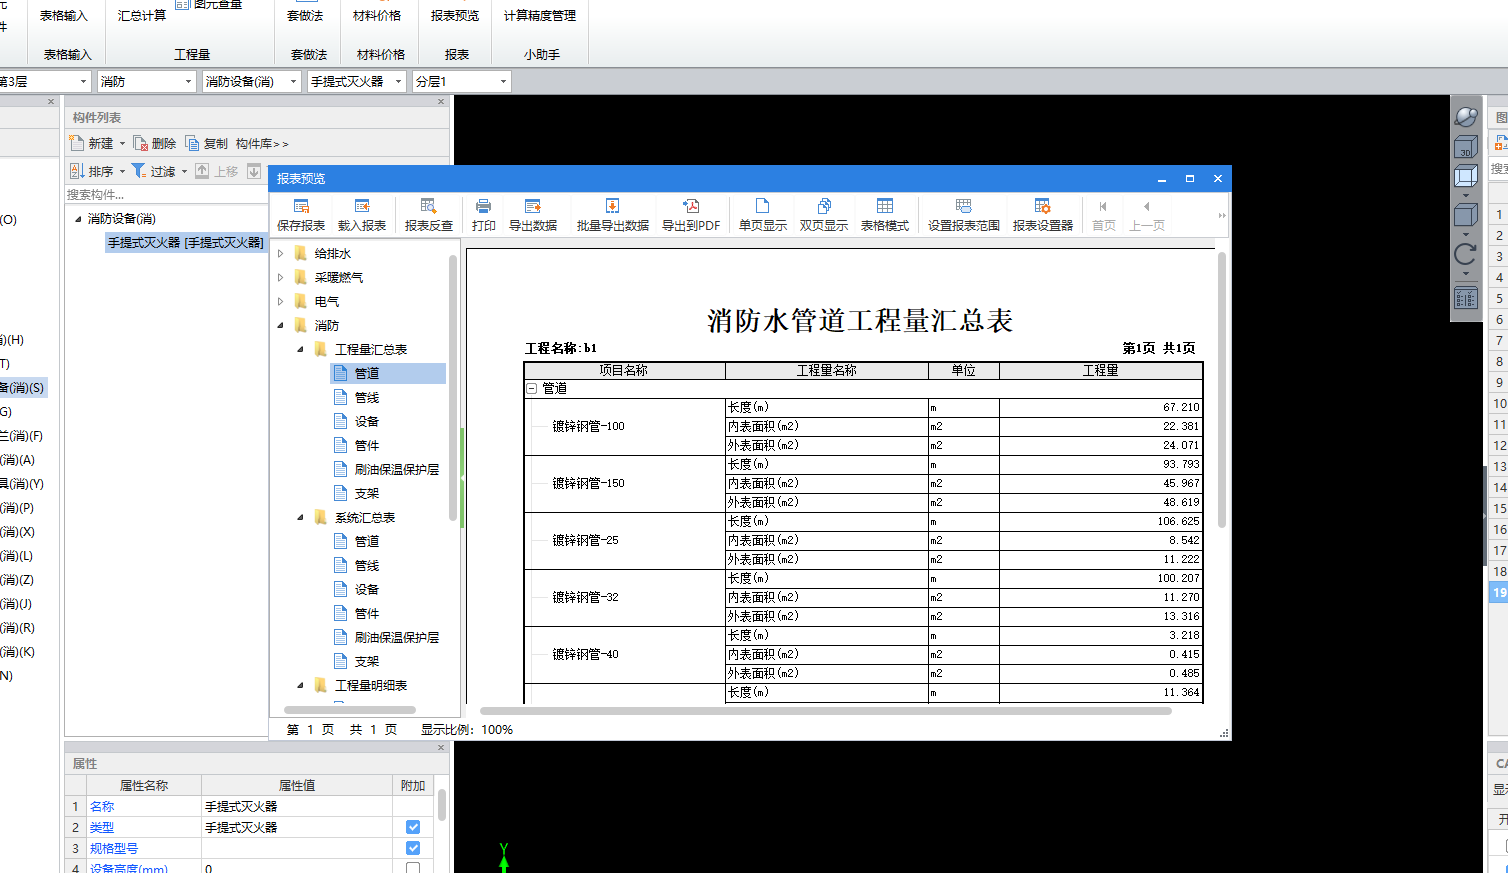
Task: Click 删除 in 构件列表 panel
Action: pos(154,143)
